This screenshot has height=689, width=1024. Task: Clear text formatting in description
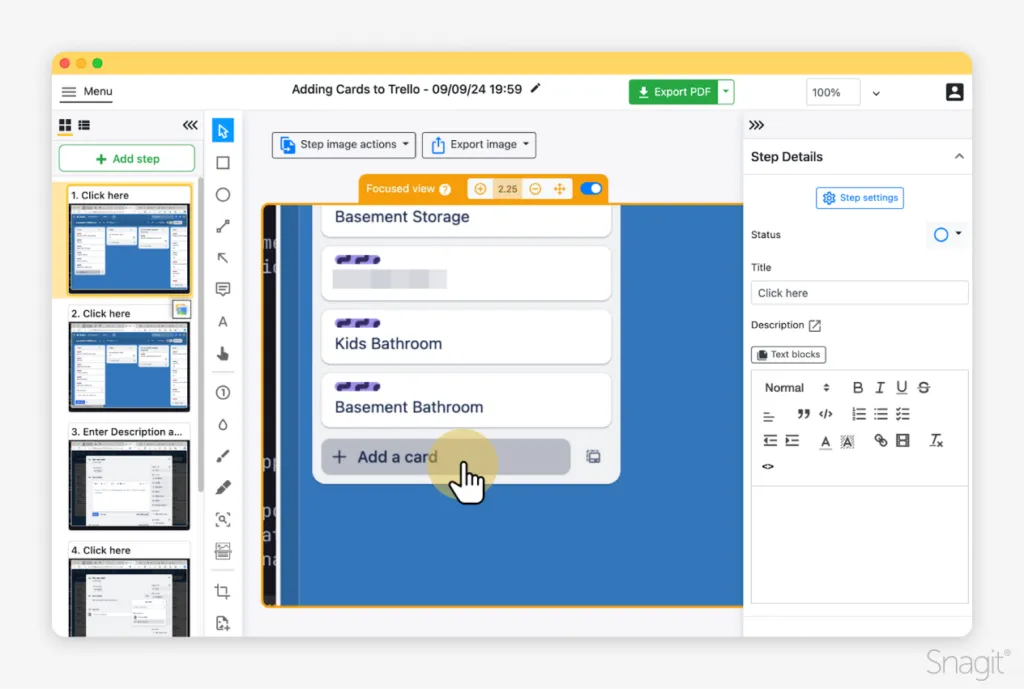tap(936, 441)
